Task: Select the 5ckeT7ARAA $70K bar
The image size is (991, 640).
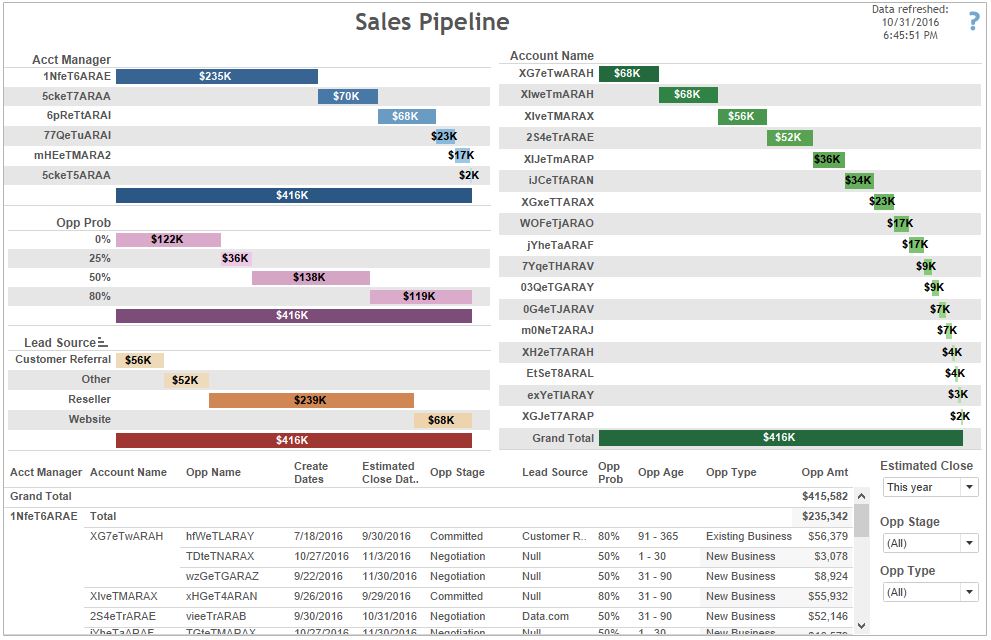Action: (x=348, y=96)
